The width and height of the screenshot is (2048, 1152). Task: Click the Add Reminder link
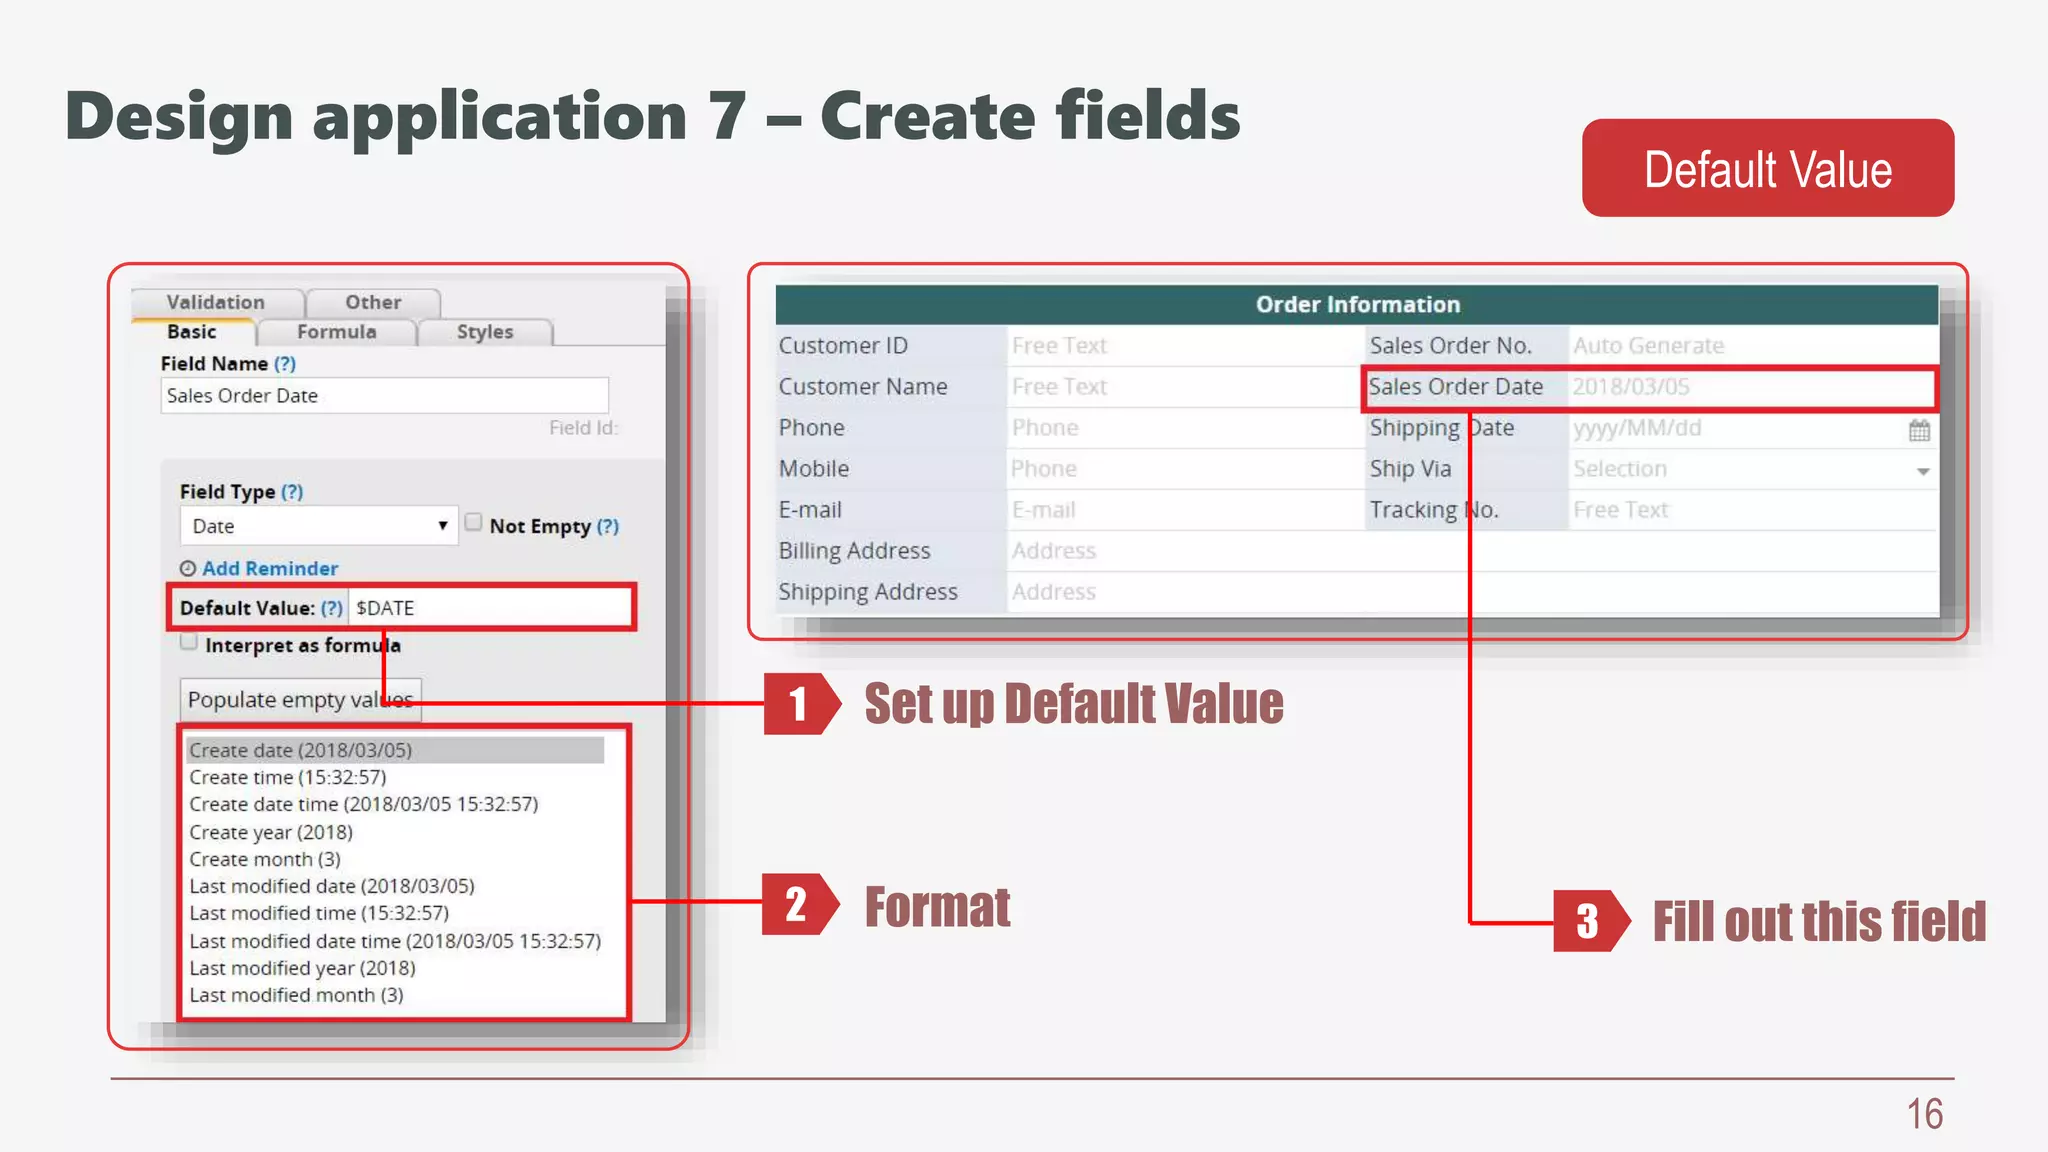[x=270, y=568]
